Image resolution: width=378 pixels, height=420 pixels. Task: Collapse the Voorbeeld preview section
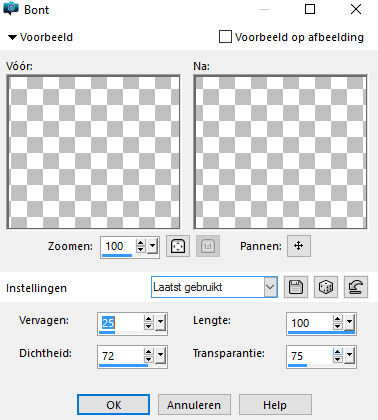click(x=12, y=37)
